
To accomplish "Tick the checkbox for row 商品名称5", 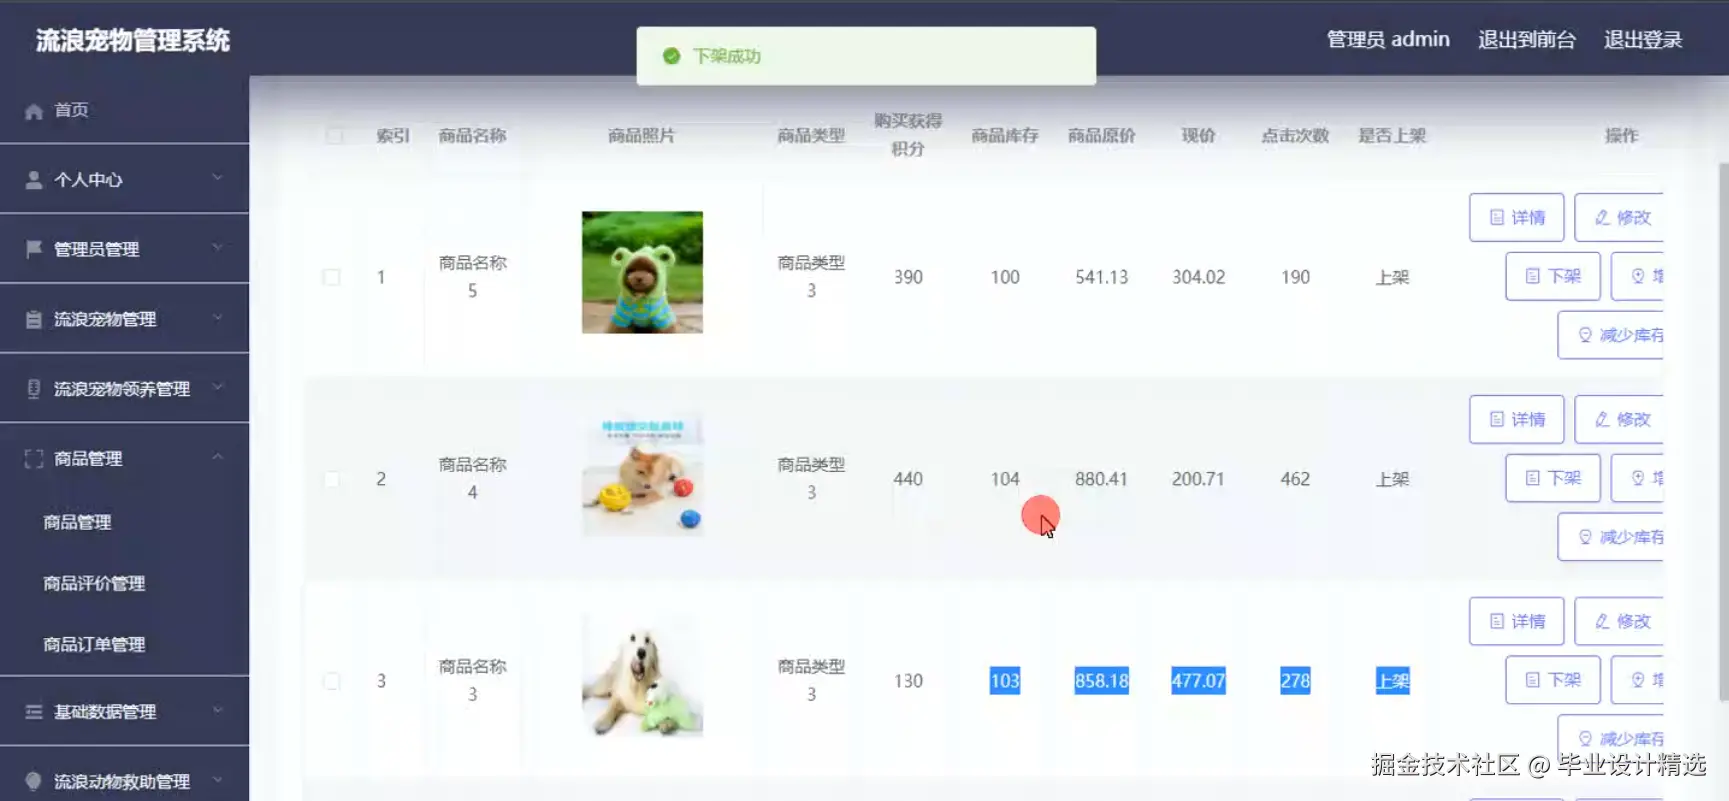I will click(x=332, y=277).
